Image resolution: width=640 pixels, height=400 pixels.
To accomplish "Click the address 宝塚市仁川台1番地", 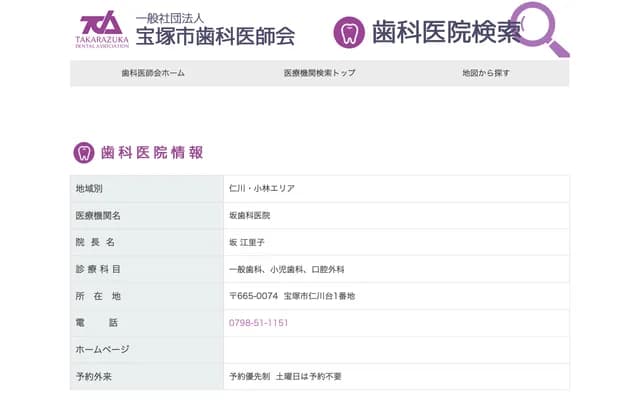I will (x=319, y=296).
